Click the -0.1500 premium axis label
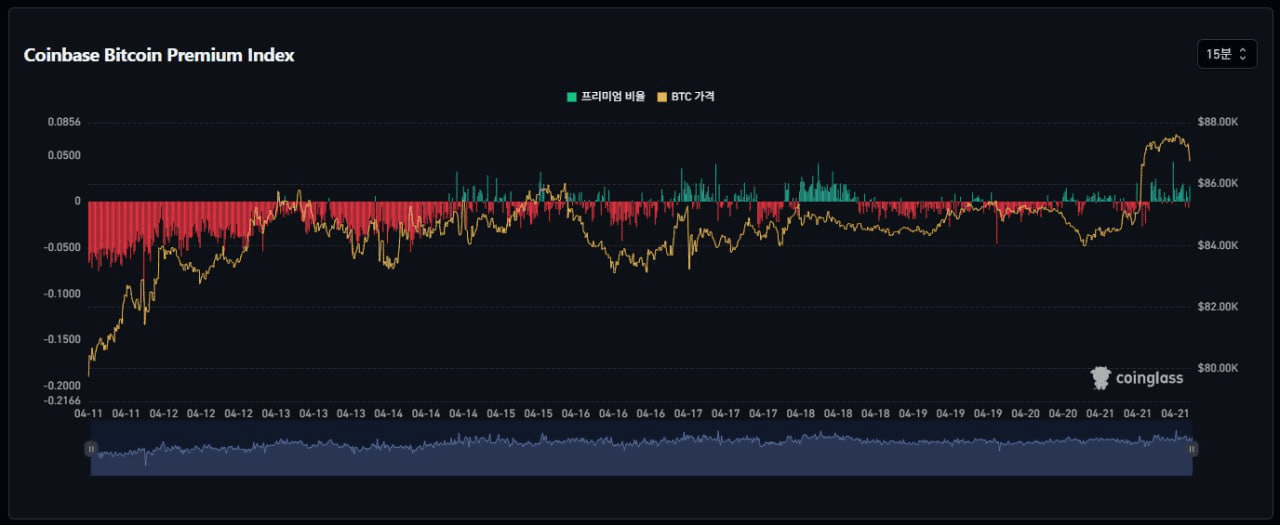Viewport: 1280px width, 525px height. [x=62, y=340]
